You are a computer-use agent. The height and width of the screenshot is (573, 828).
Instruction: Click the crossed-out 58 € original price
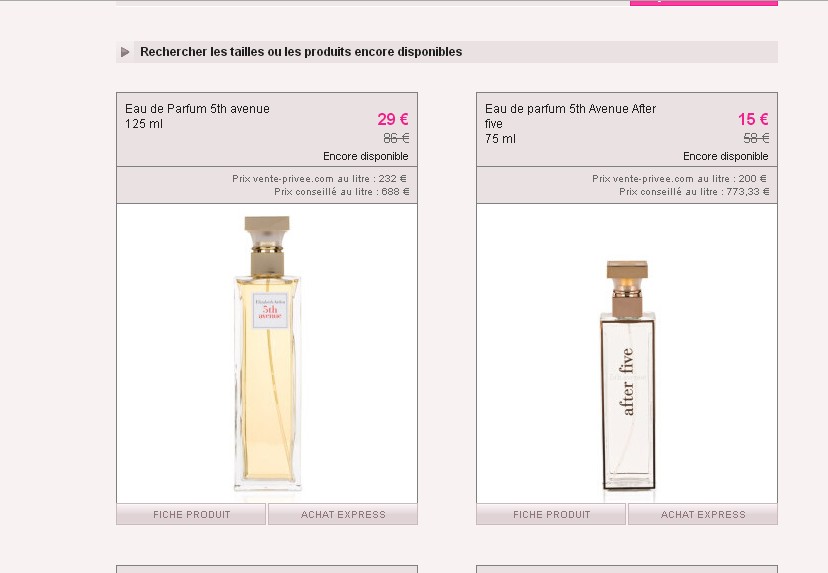[x=756, y=139]
